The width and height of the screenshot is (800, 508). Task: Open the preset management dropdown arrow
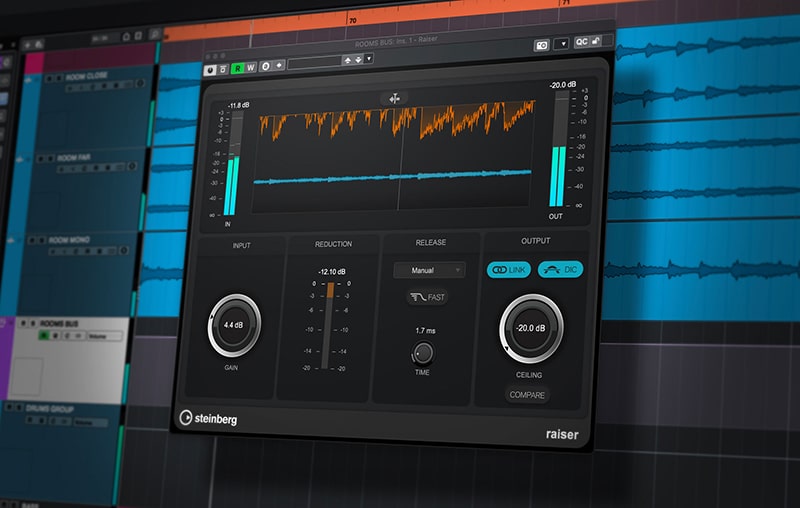click(369, 59)
